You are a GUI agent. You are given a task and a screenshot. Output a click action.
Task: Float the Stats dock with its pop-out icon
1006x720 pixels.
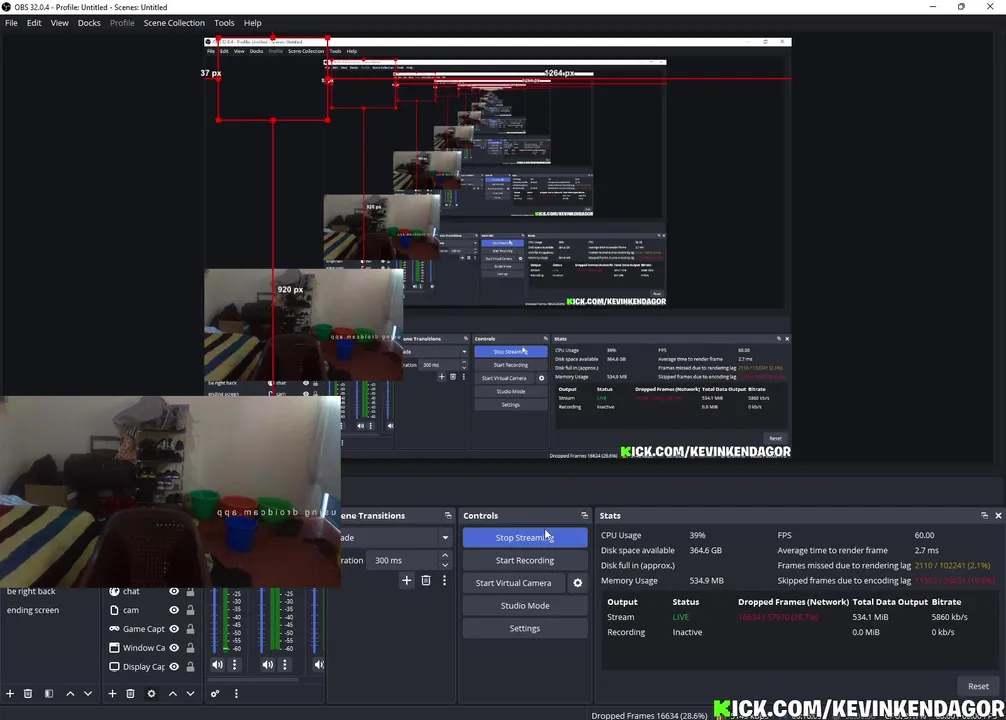click(984, 515)
